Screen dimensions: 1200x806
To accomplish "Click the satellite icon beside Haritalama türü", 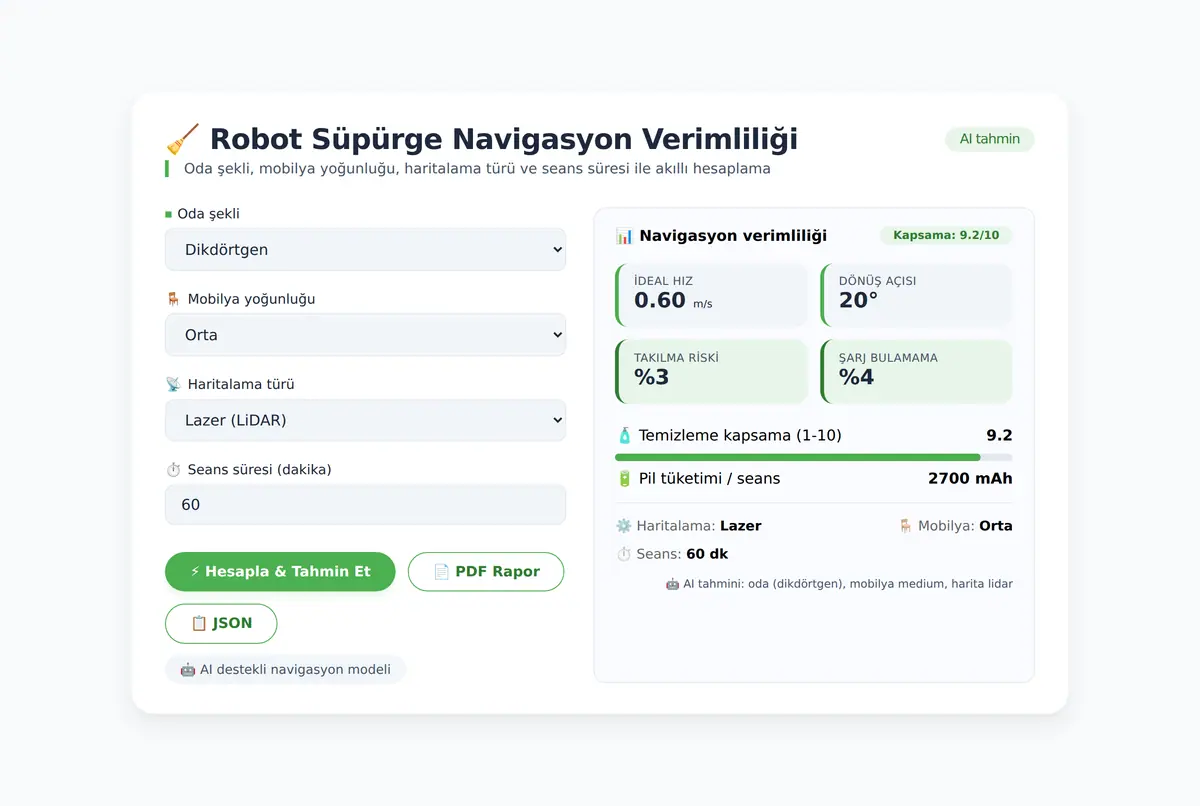I will [x=173, y=384].
